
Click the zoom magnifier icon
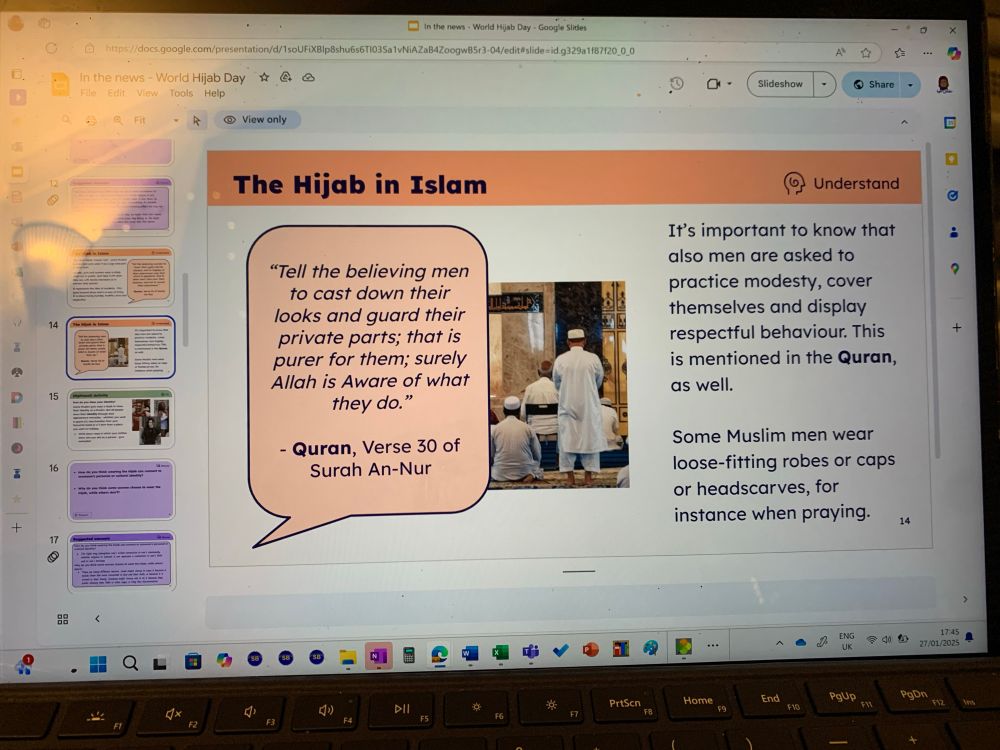(x=117, y=120)
